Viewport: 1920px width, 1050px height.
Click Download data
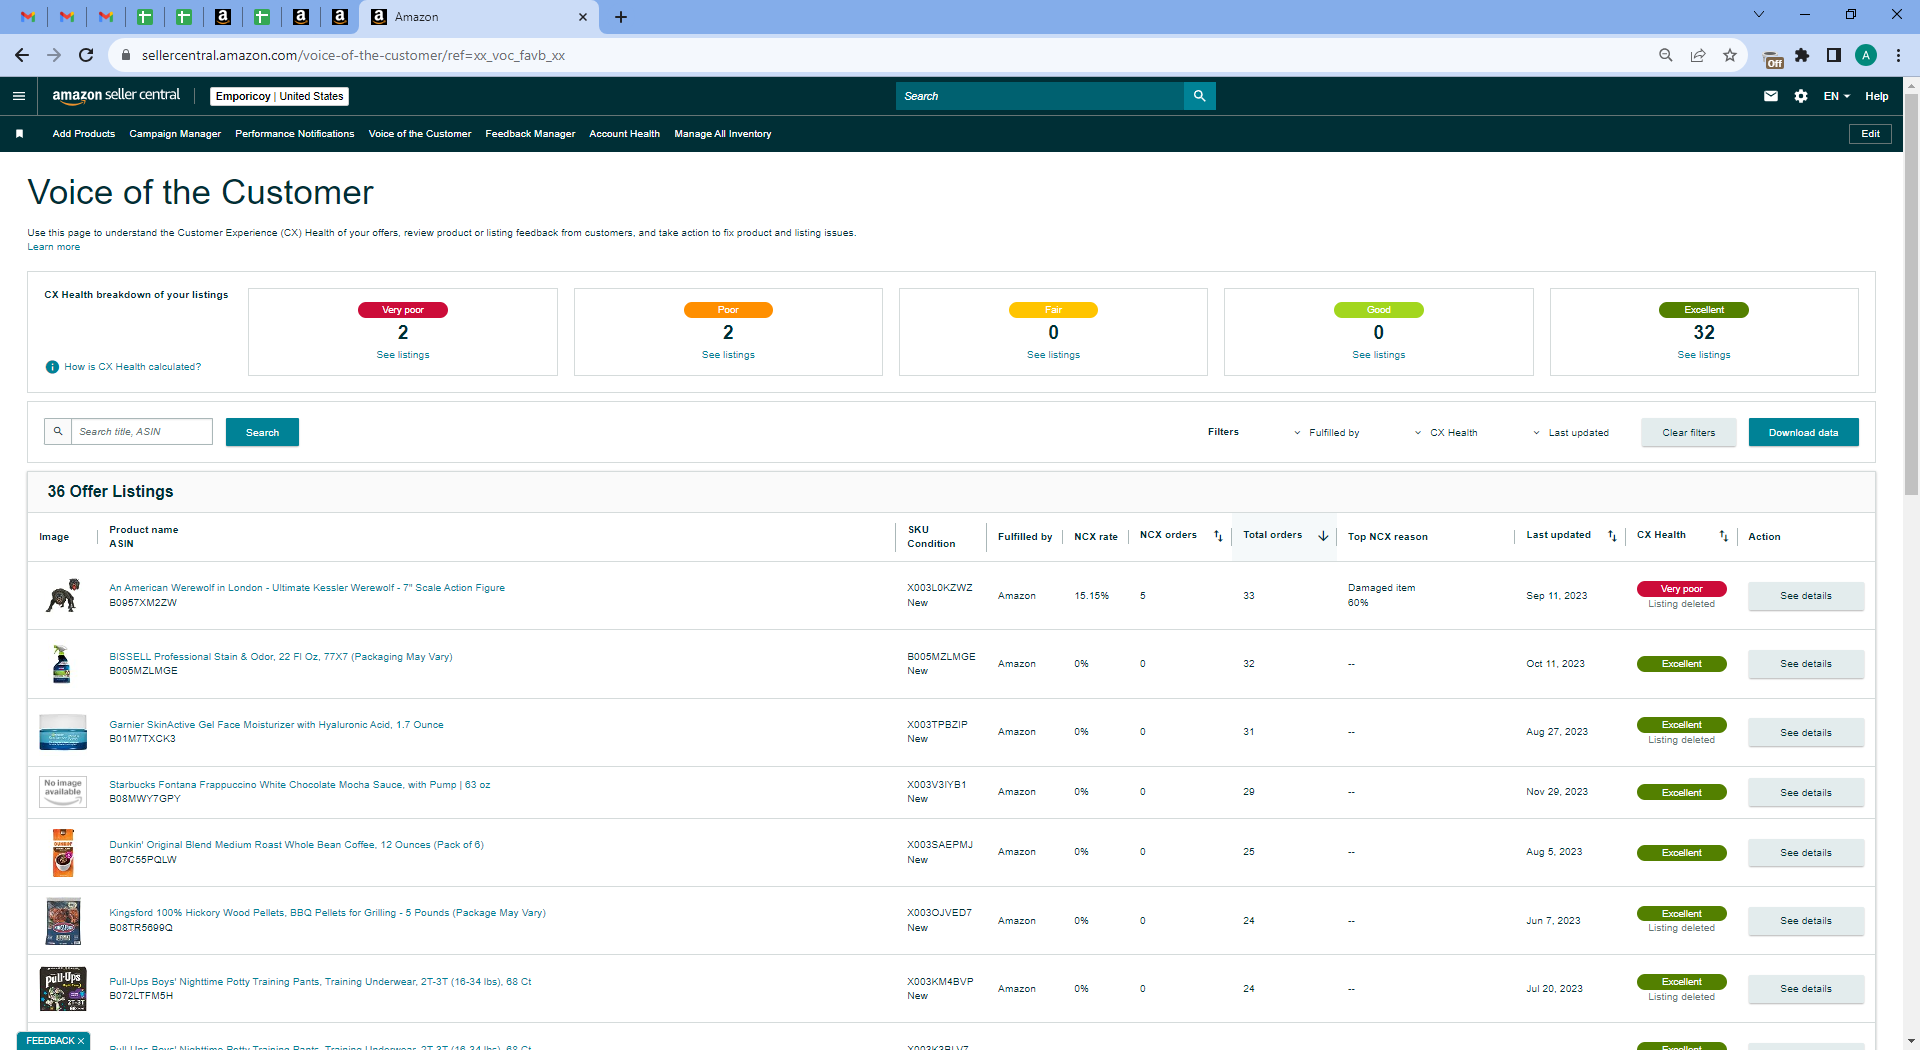(x=1804, y=432)
